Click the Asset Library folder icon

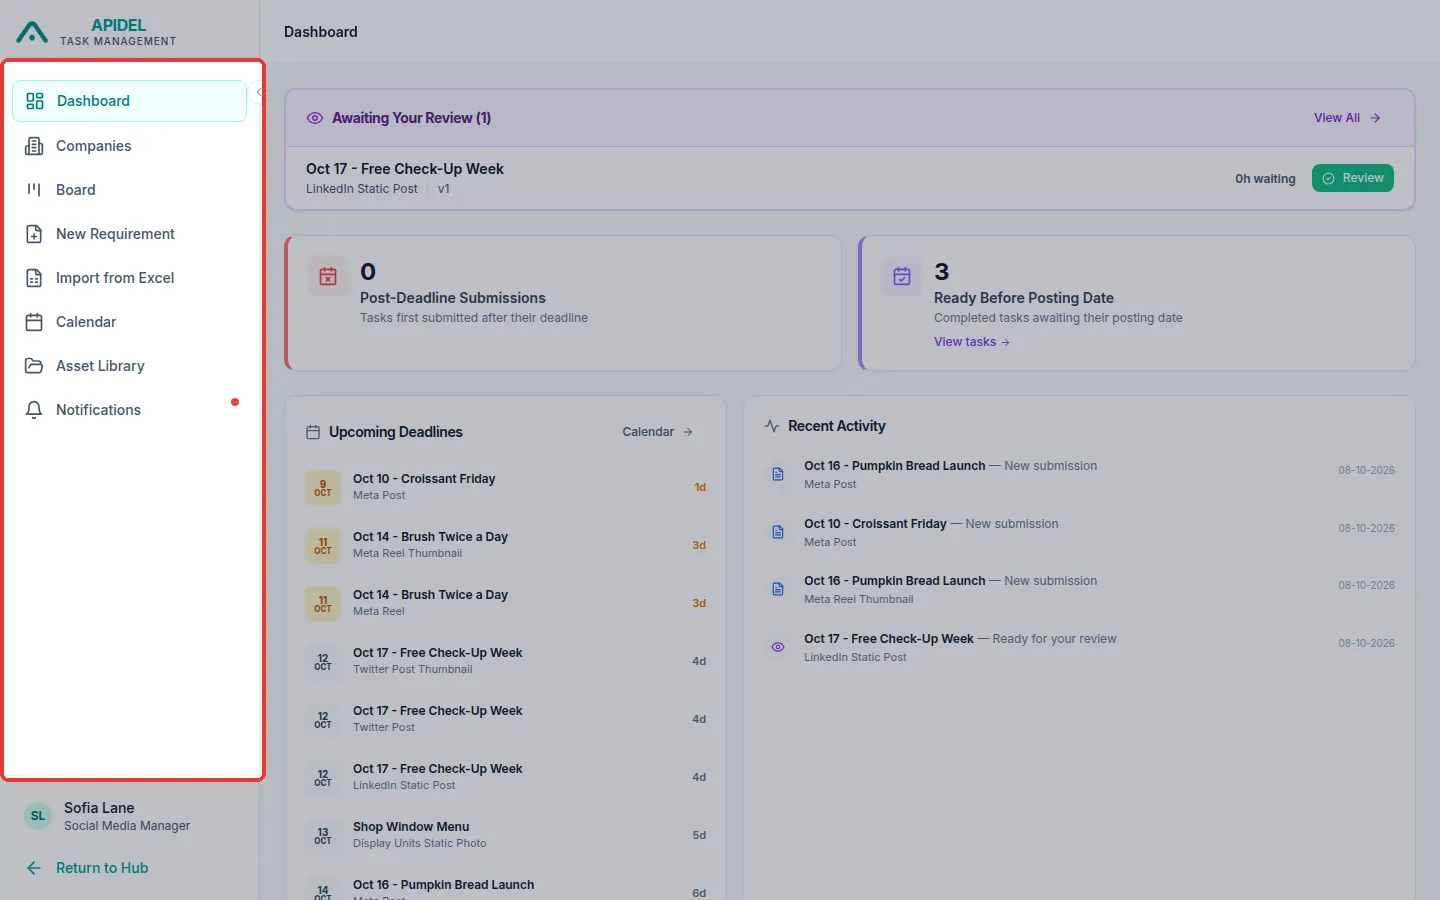coord(34,366)
